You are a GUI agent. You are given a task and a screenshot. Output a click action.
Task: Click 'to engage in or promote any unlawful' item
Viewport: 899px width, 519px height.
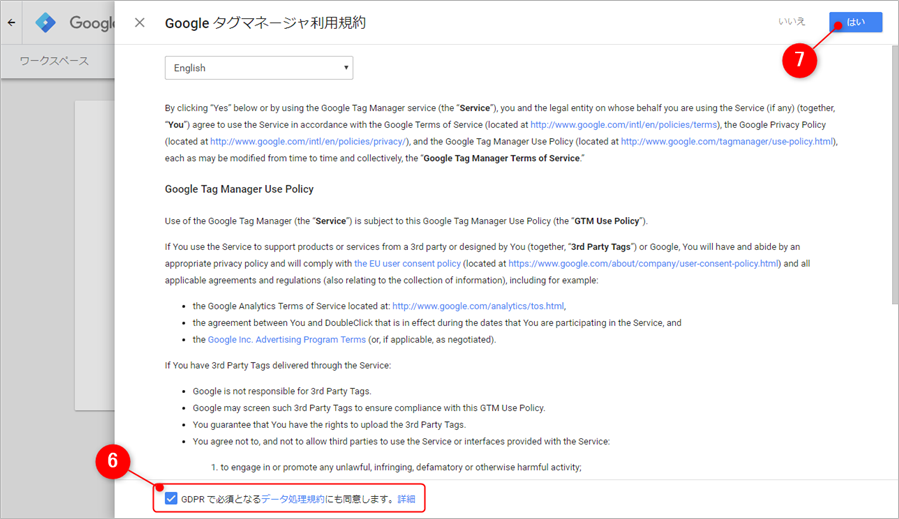(401, 467)
